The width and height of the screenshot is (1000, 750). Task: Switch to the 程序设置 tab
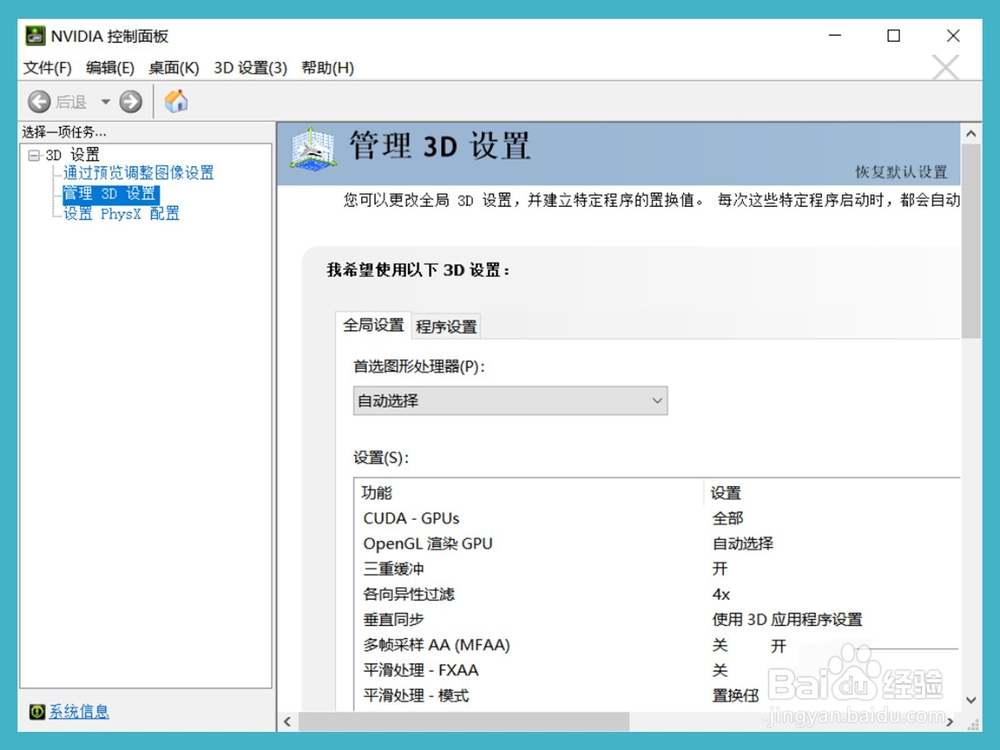coord(445,325)
